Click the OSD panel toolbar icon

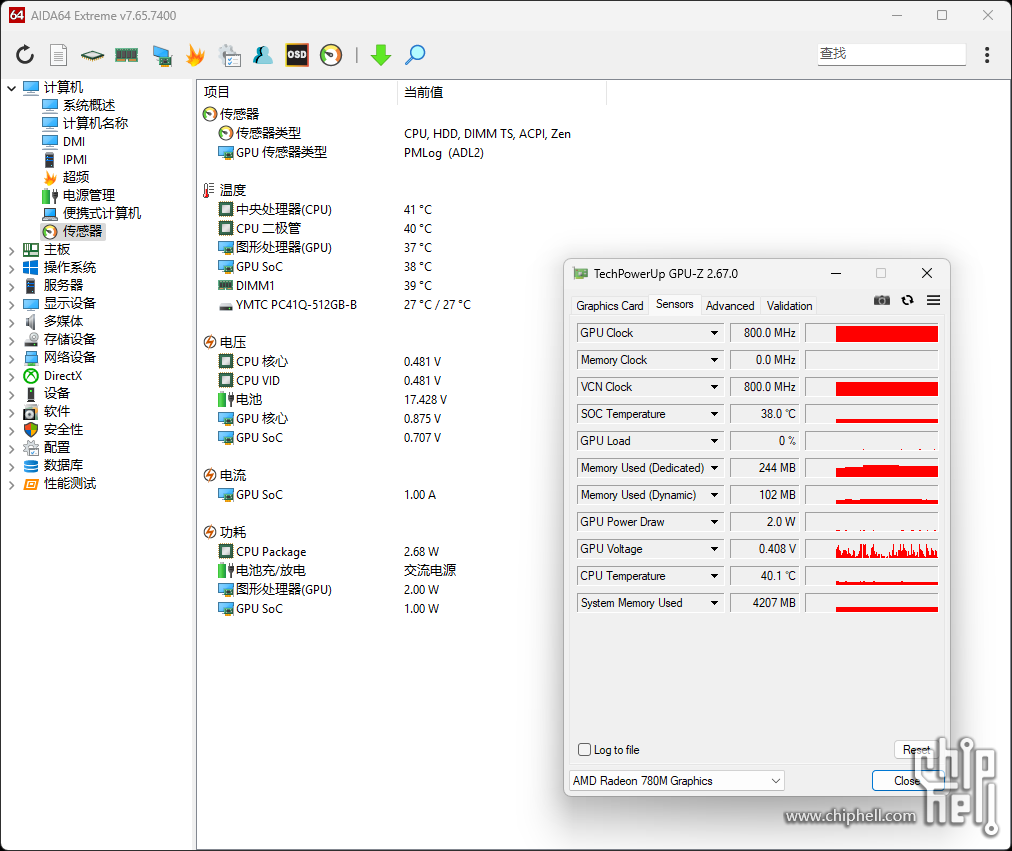coord(297,55)
